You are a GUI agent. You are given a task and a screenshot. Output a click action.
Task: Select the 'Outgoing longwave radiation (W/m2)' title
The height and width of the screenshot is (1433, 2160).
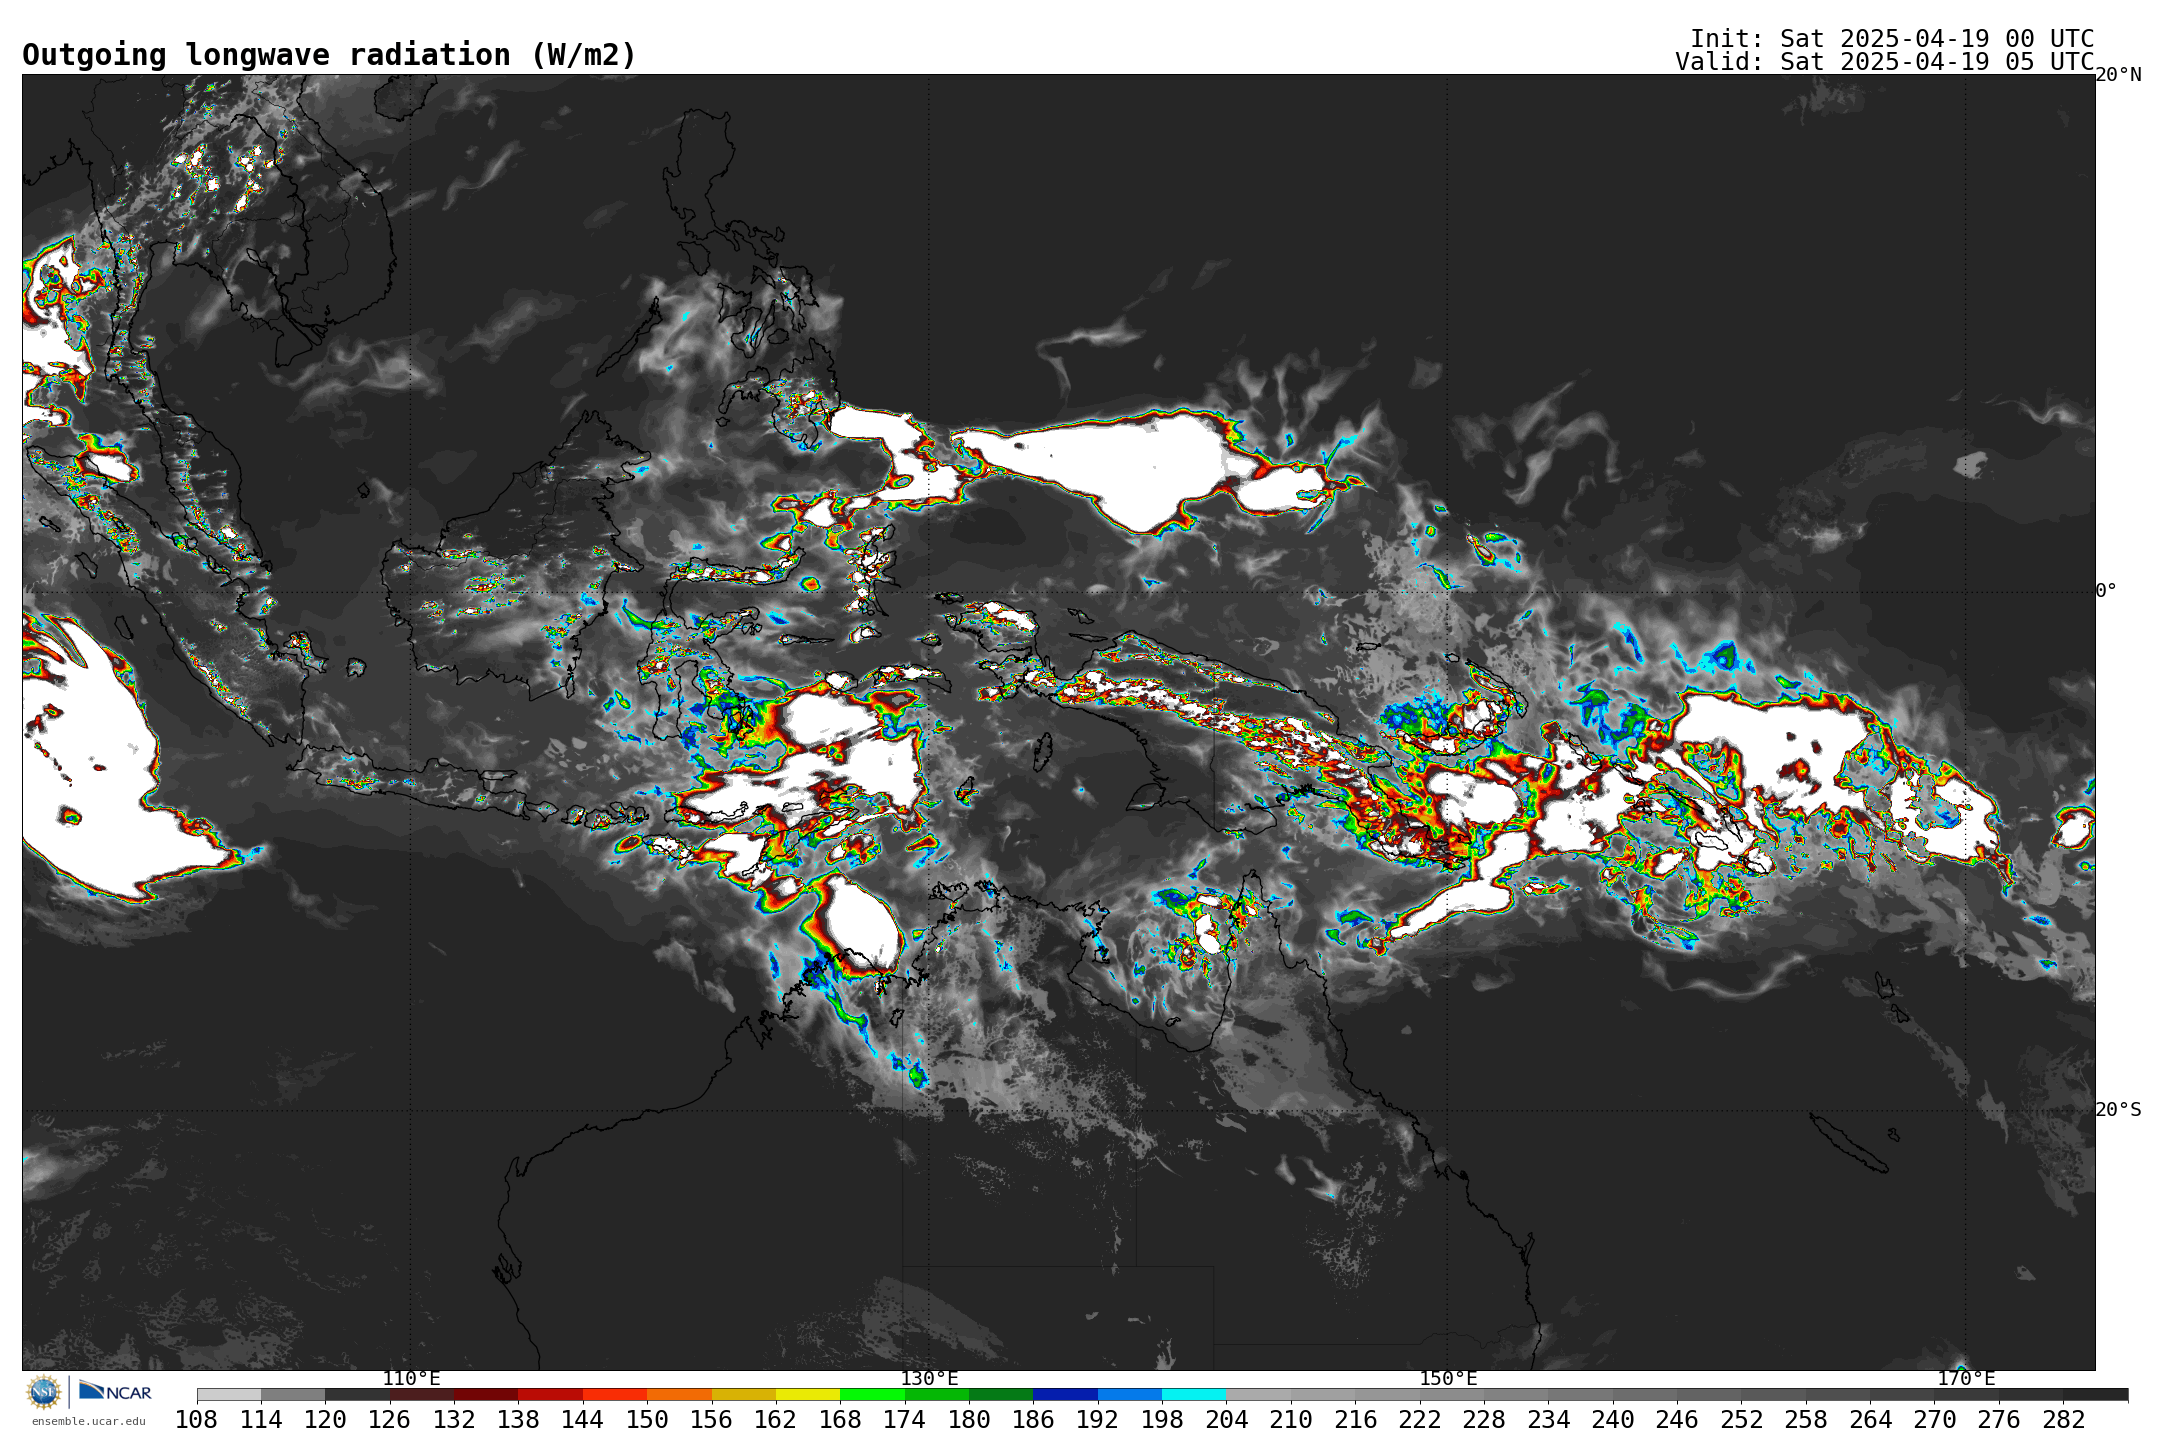pyautogui.click(x=329, y=55)
